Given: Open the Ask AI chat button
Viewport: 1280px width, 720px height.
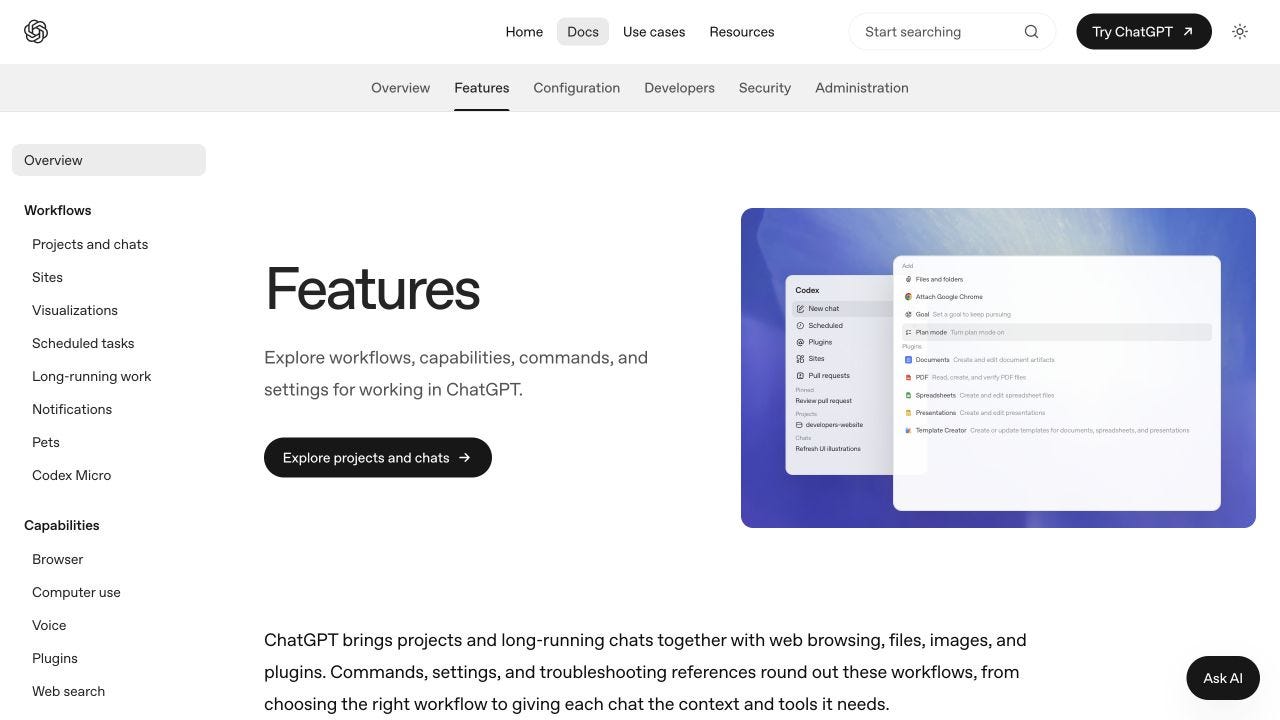Looking at the screenshot, I should [x=1223, y=678].
